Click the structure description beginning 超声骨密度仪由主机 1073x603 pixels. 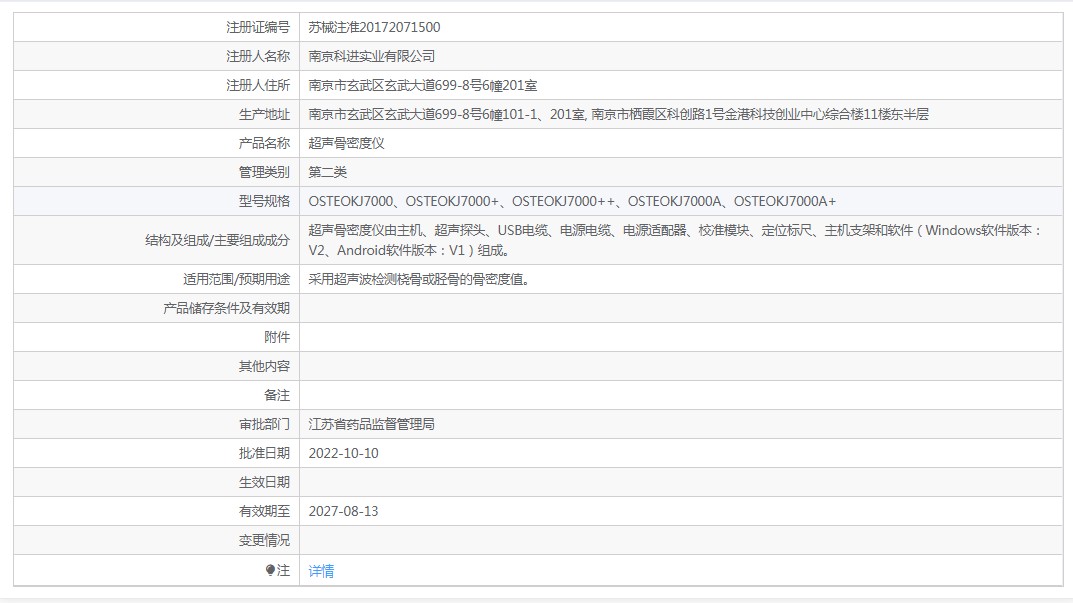tap(675, 240)
